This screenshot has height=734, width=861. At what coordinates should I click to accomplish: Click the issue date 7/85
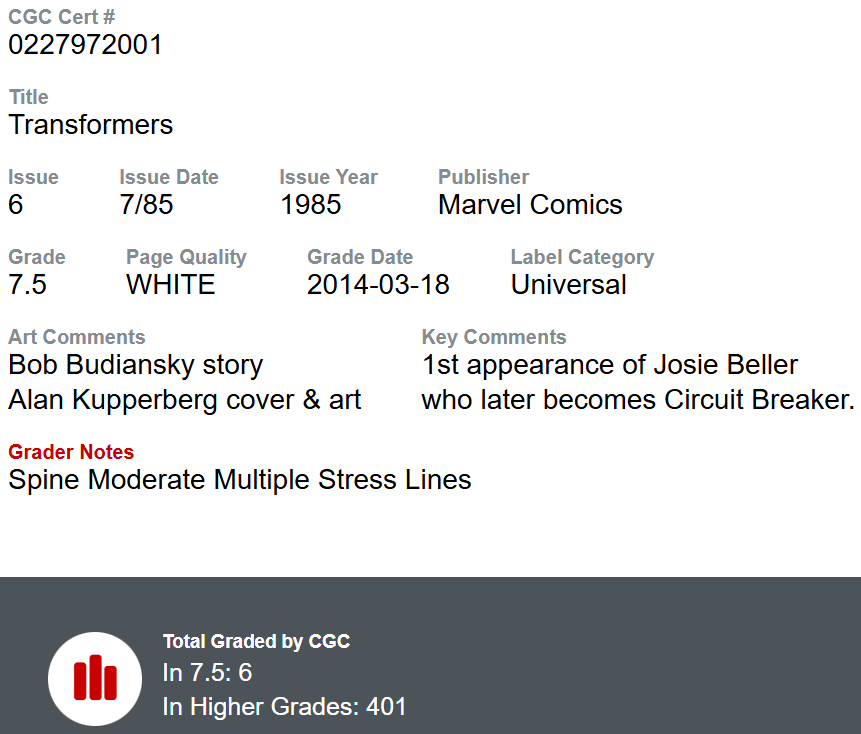click(146, 205)
